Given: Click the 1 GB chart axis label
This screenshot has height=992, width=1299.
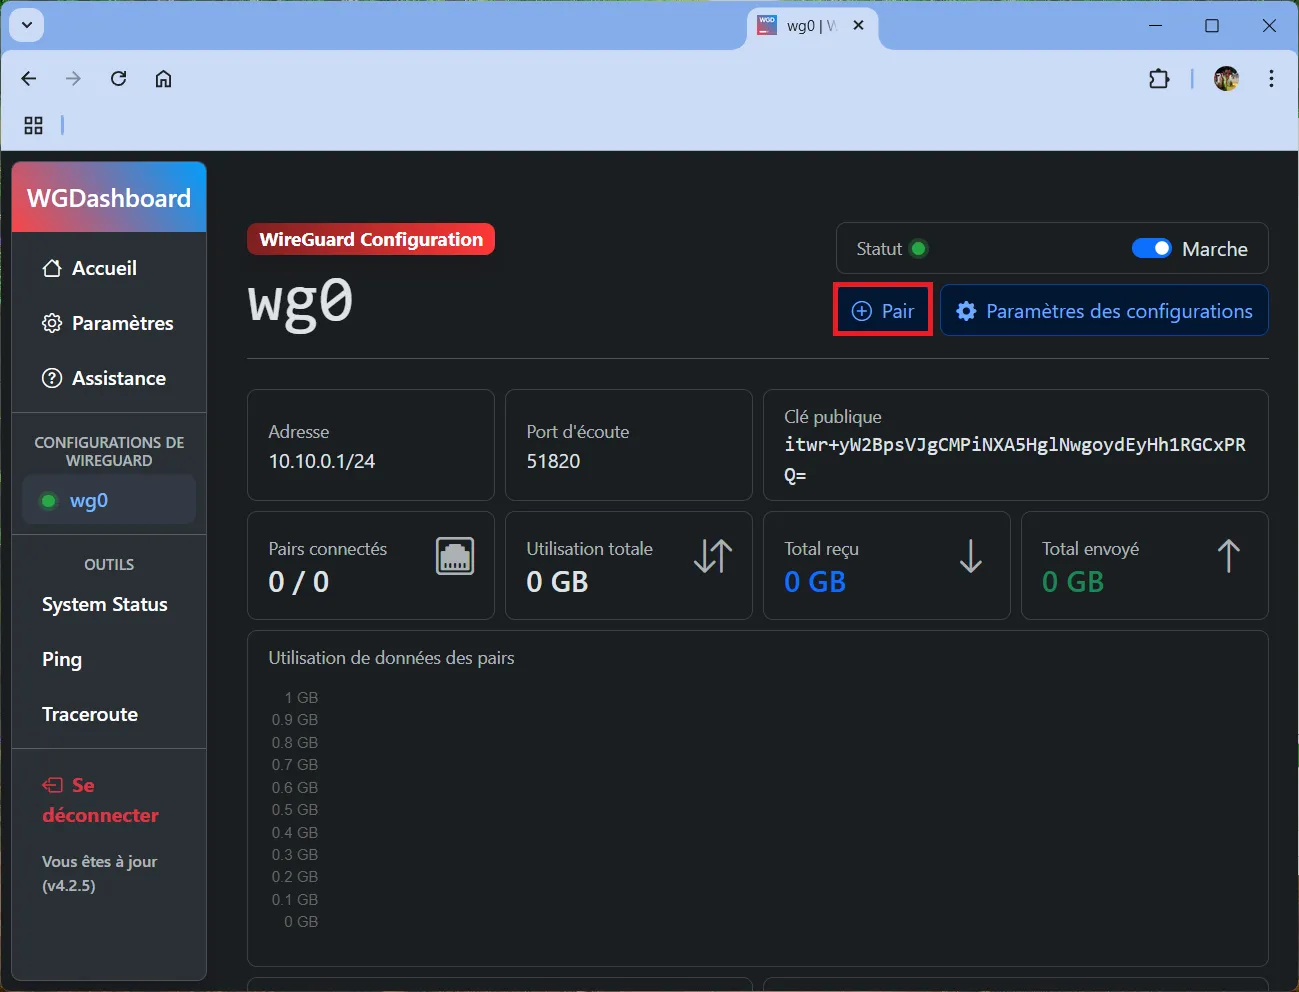Looking at the screenshot, I should [x=301, y=697].
